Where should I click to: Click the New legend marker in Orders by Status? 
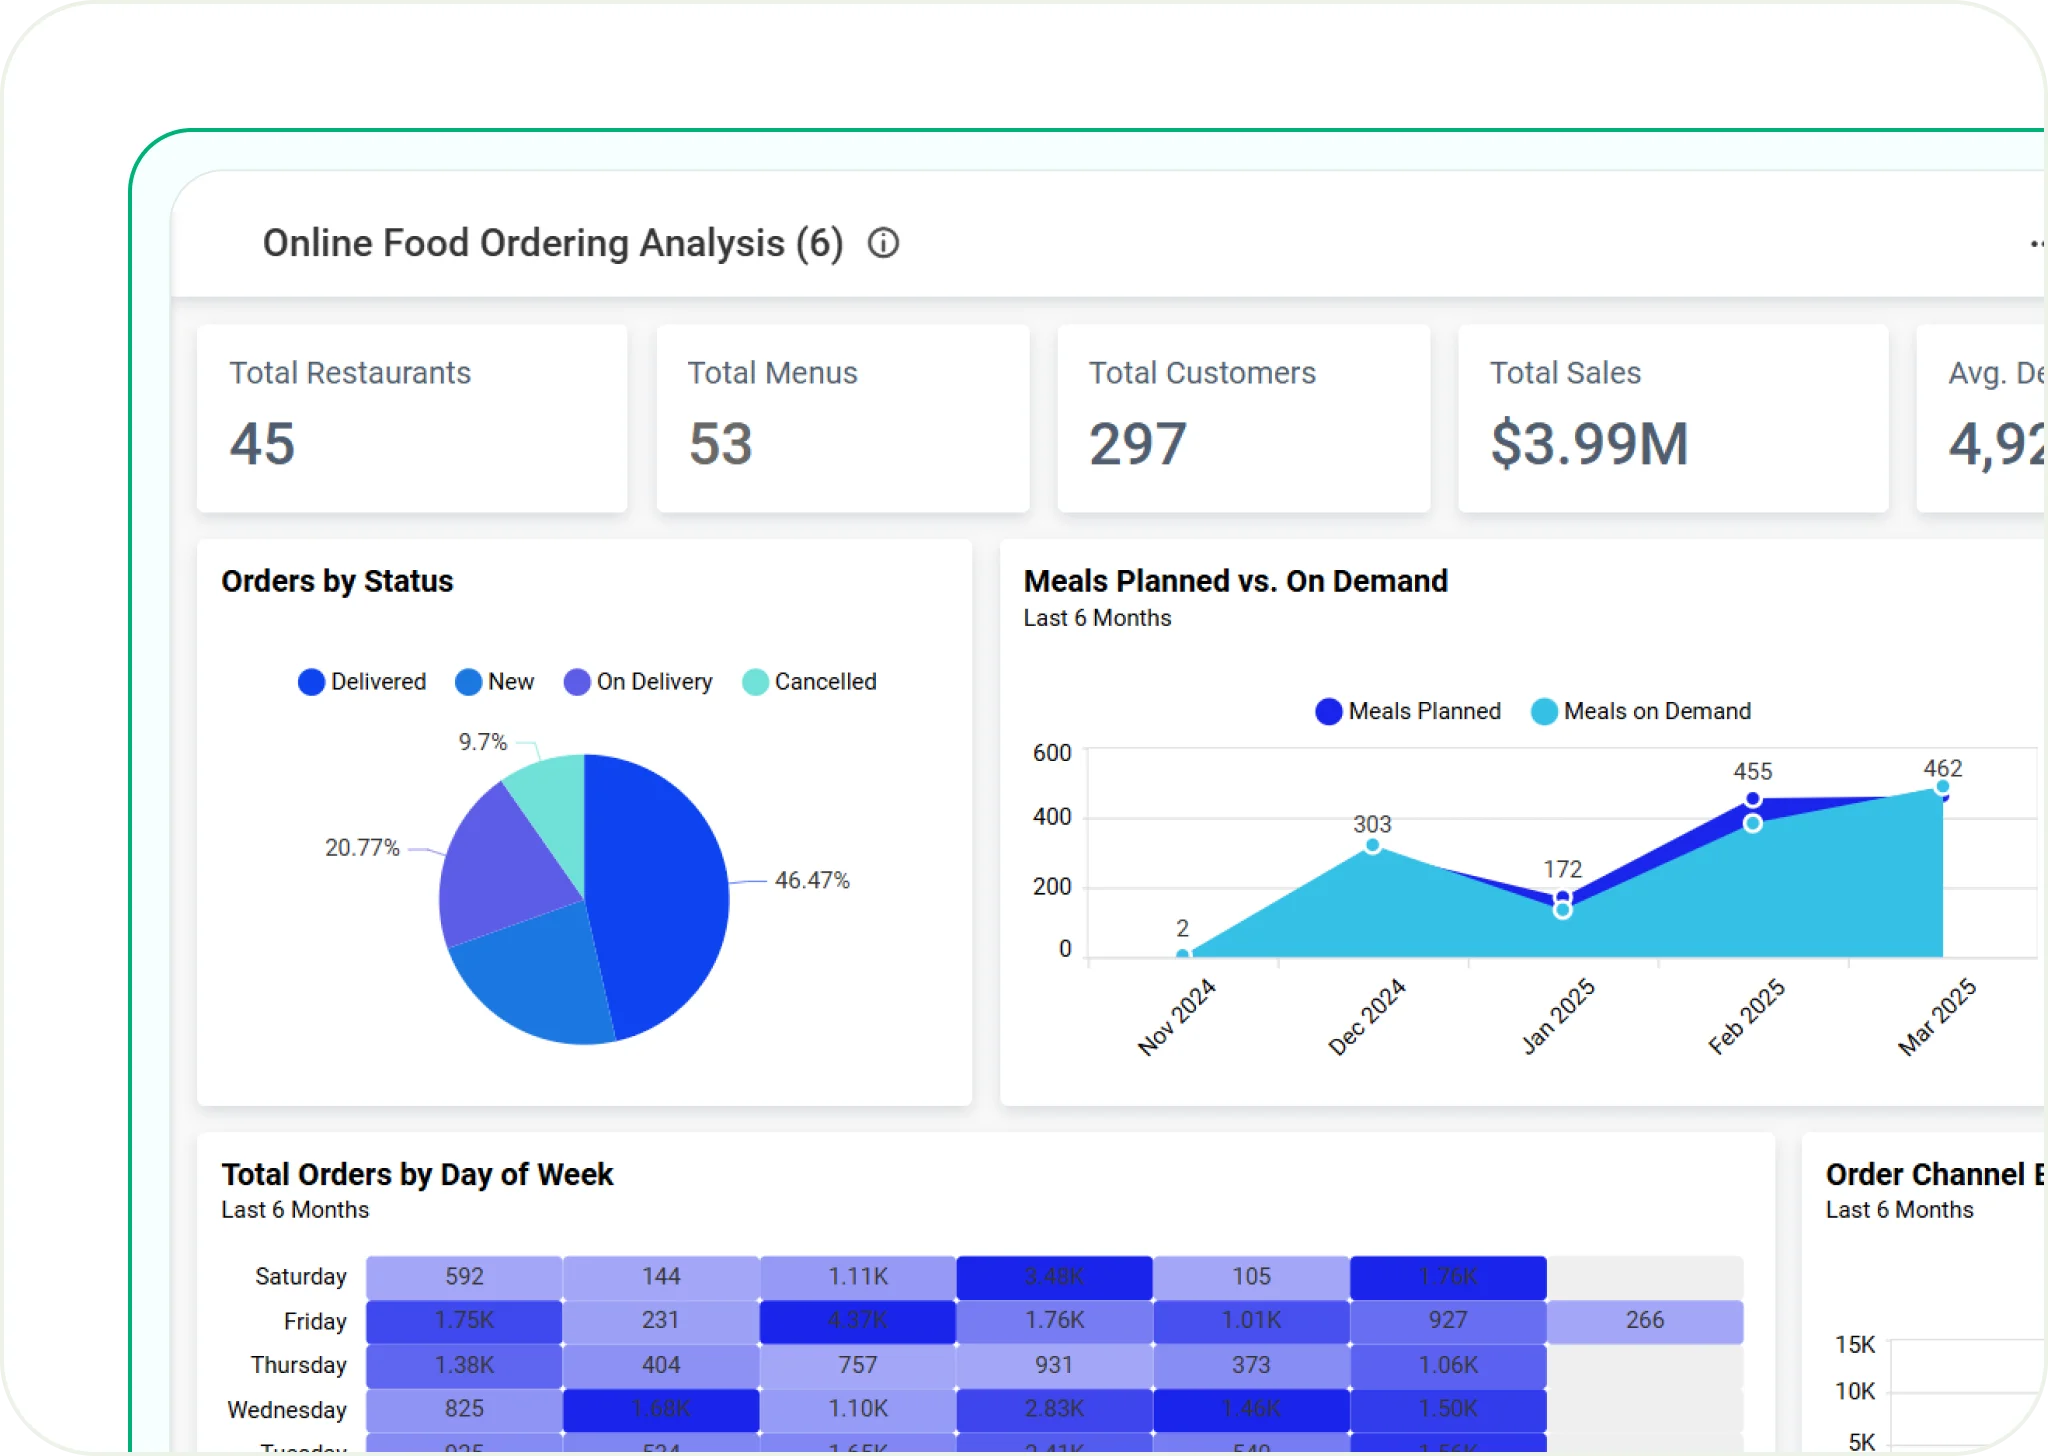467,681
